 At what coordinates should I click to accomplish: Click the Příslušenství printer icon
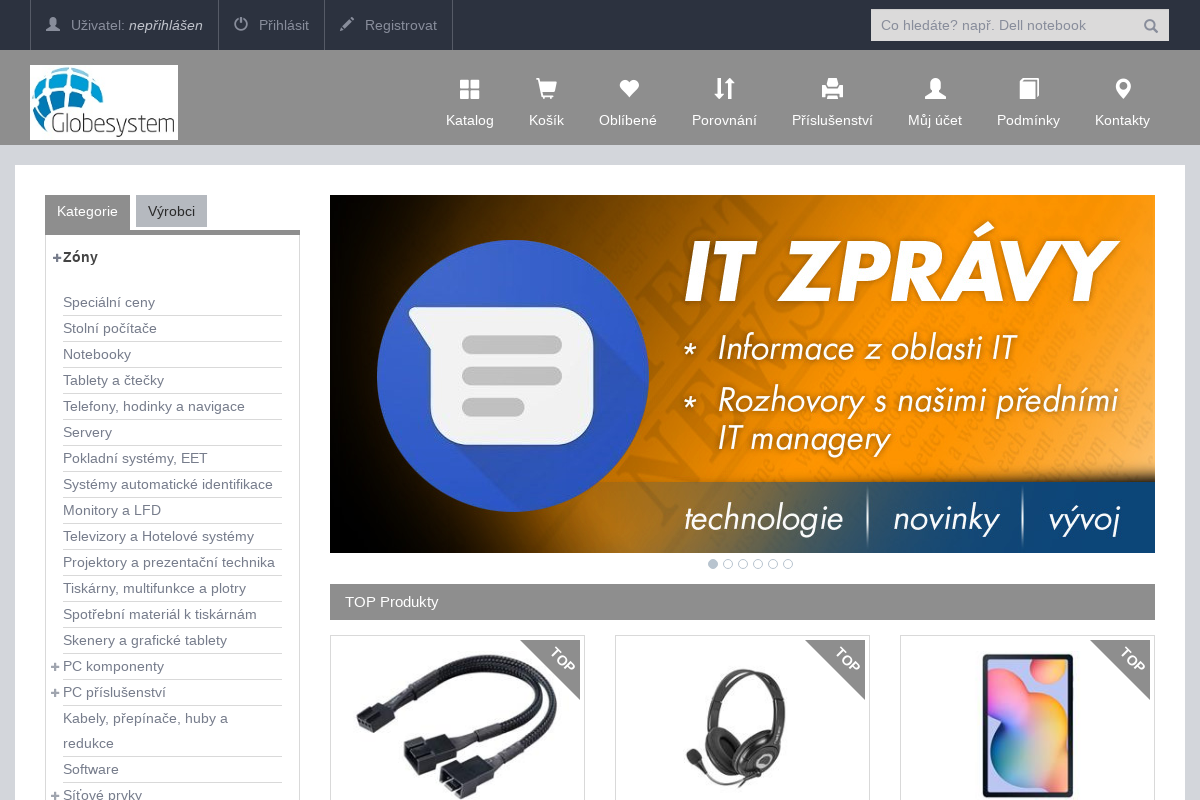(x=832, y=90)
